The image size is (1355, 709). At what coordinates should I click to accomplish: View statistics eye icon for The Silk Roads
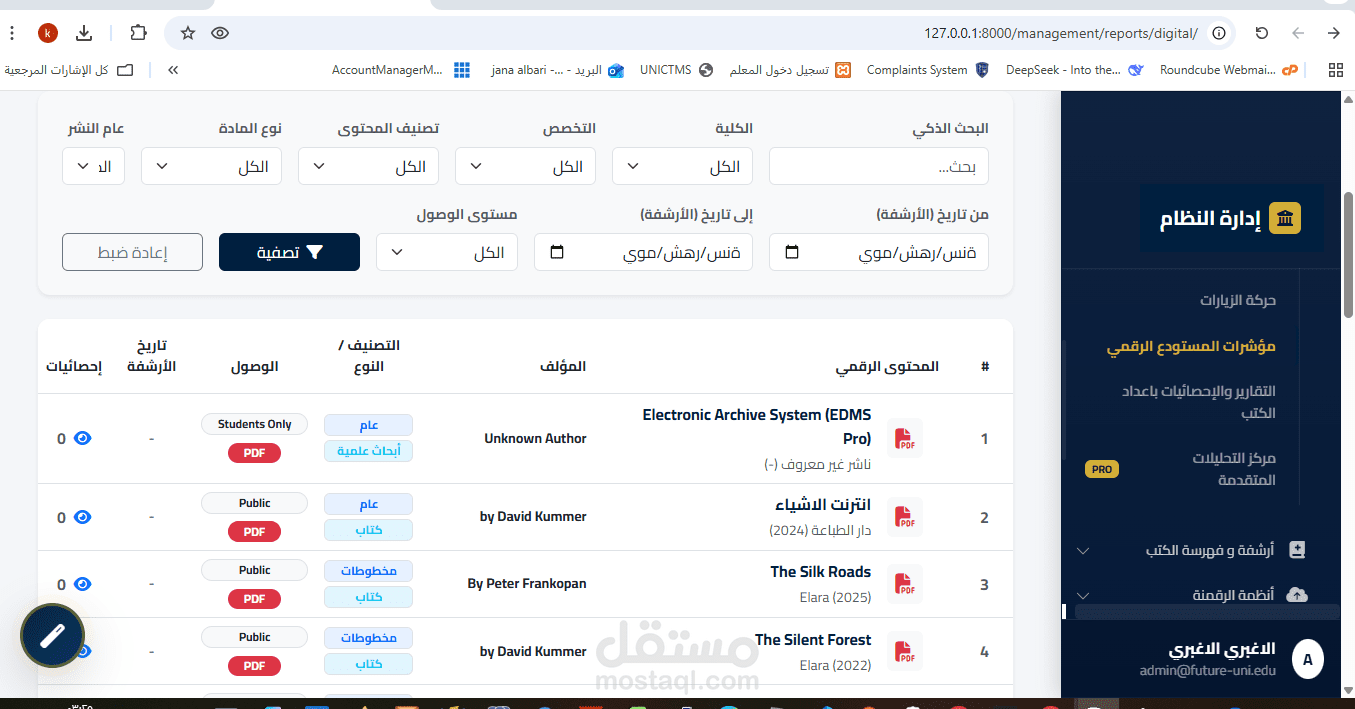point(83,584)
